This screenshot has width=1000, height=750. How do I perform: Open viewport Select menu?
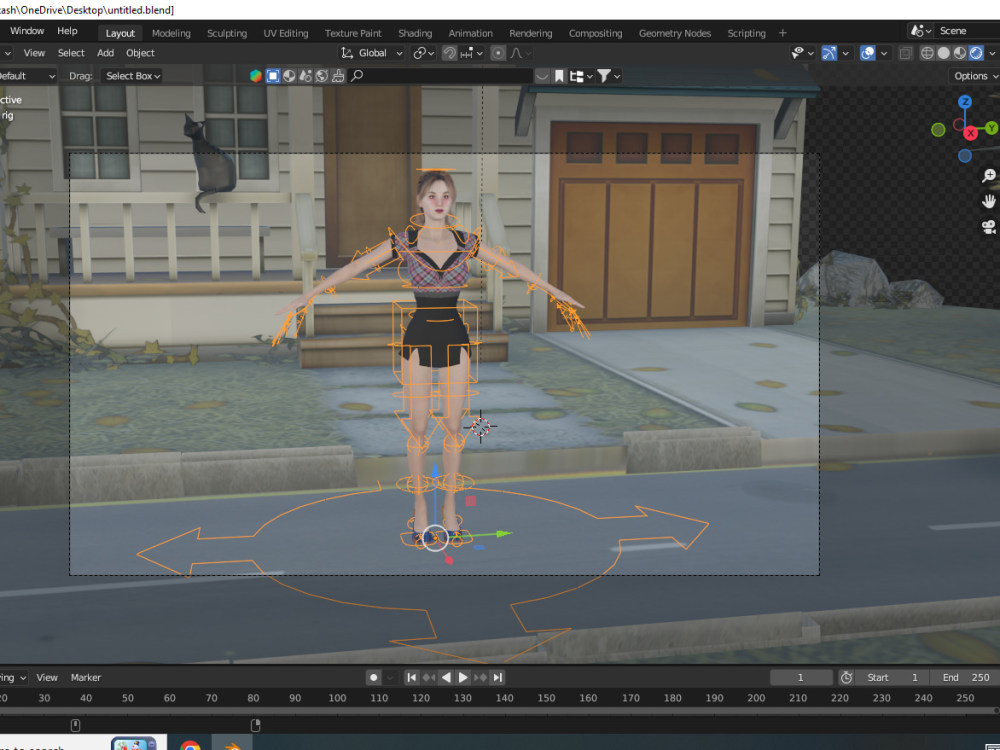click(71, 53)
